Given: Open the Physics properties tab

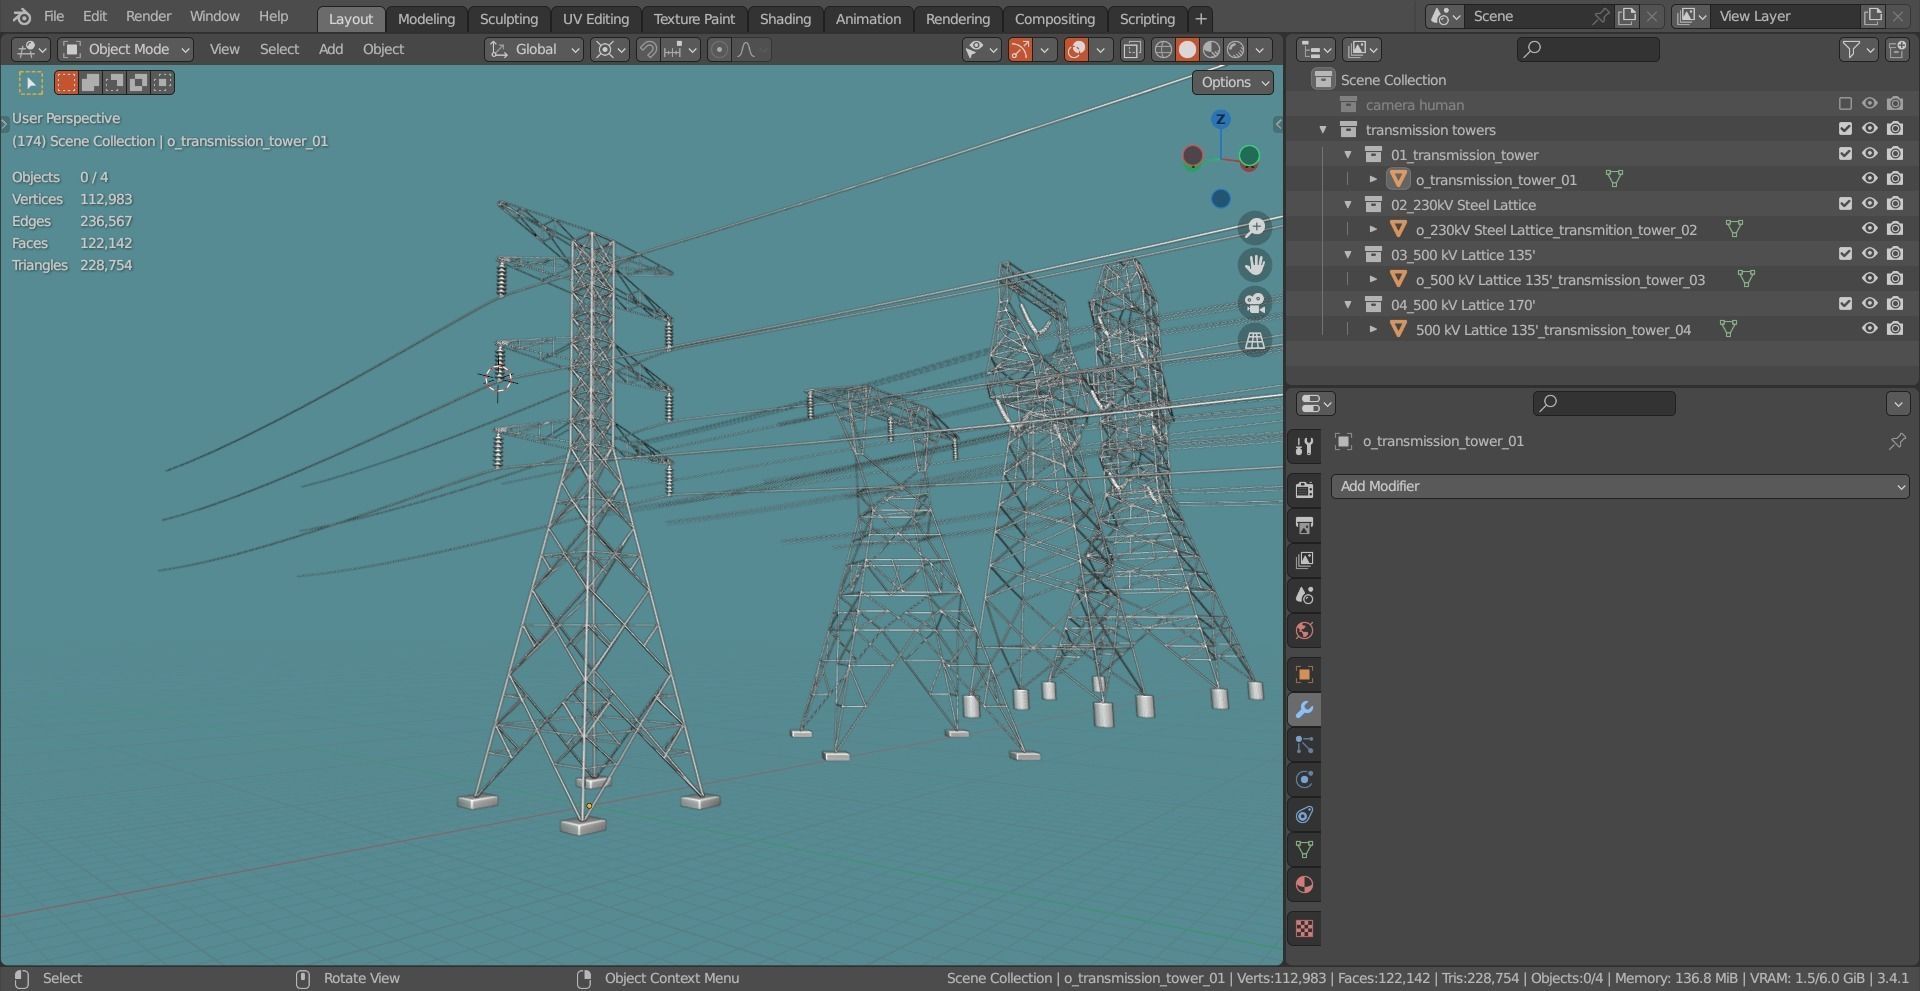Looking at the screenshot, I should pyautogui.click(x=1304, y=780).
